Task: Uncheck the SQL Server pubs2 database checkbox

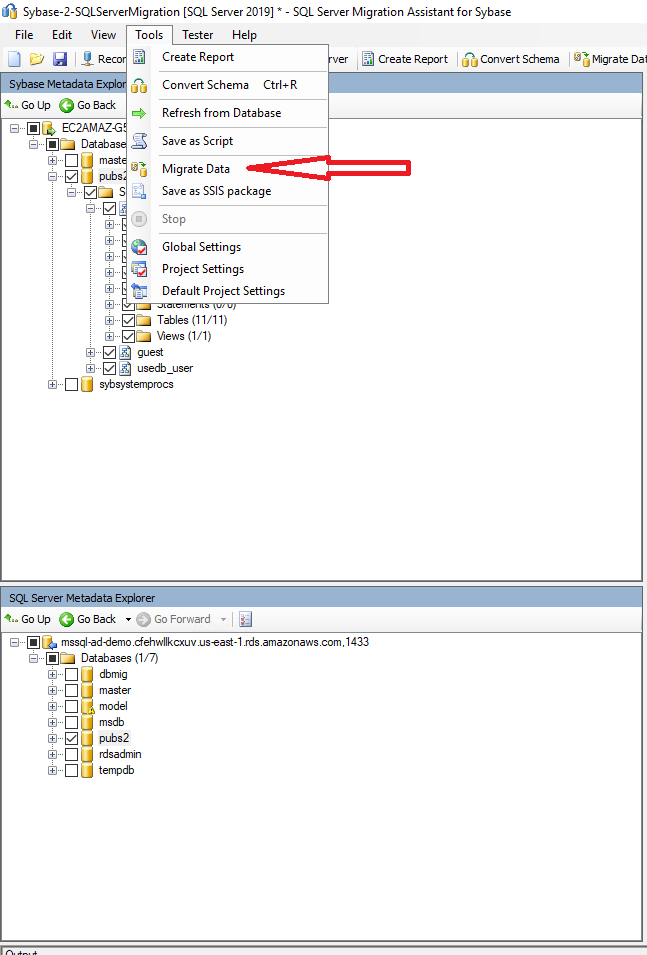Action: click(71, 738)
